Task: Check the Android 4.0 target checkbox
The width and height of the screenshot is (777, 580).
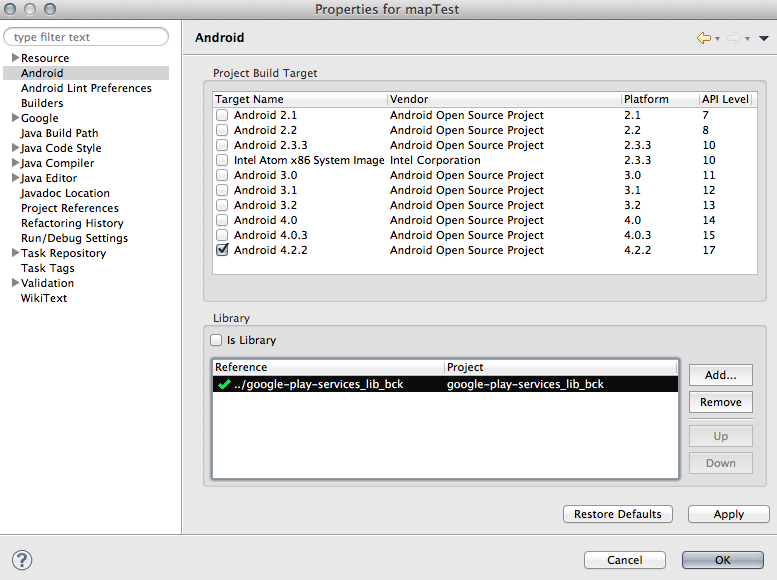Action: 222,220
